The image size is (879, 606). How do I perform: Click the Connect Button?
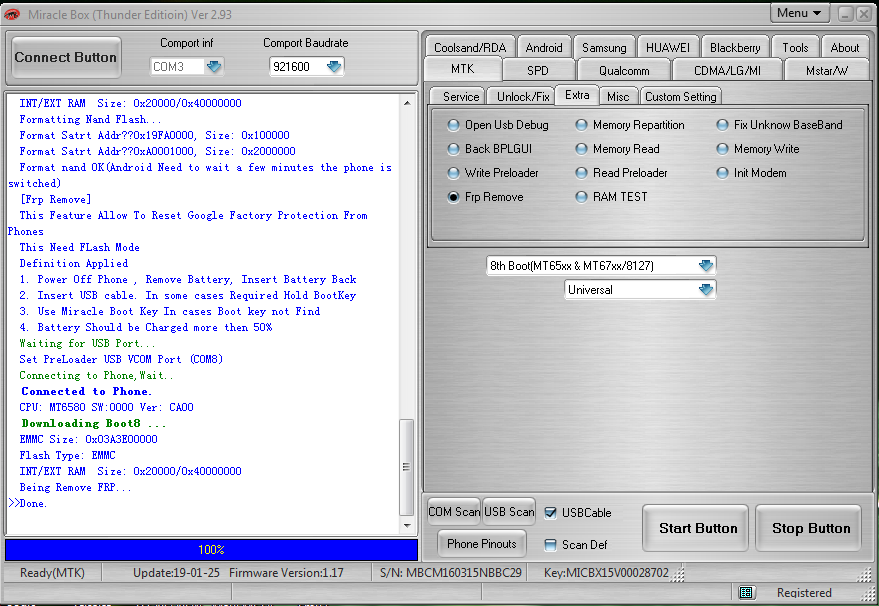[66, 57]
